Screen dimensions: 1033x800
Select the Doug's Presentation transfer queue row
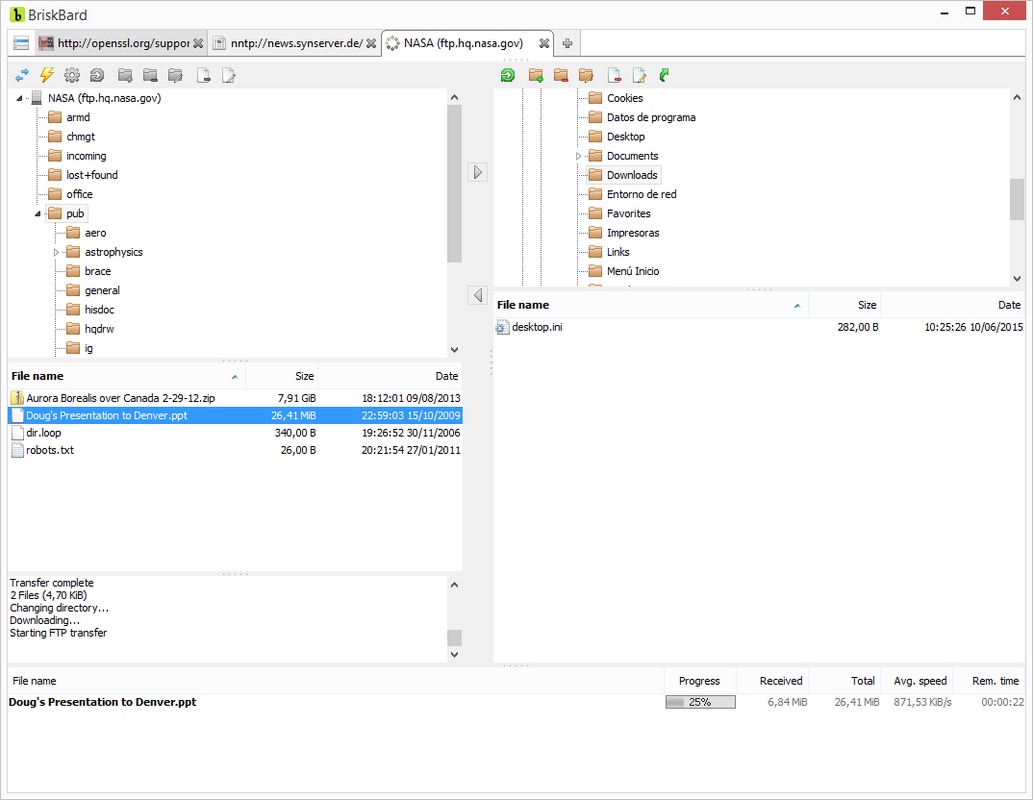[516, 702]
